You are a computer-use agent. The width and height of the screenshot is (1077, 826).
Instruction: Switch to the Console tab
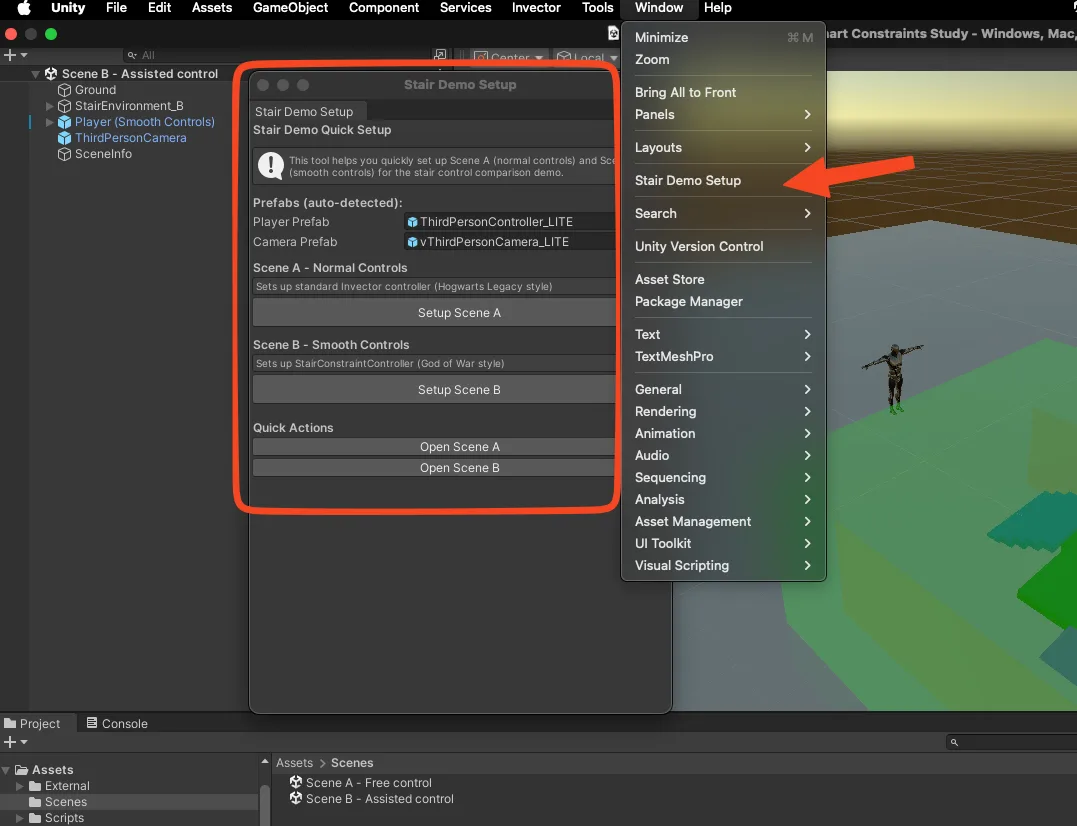117,723
